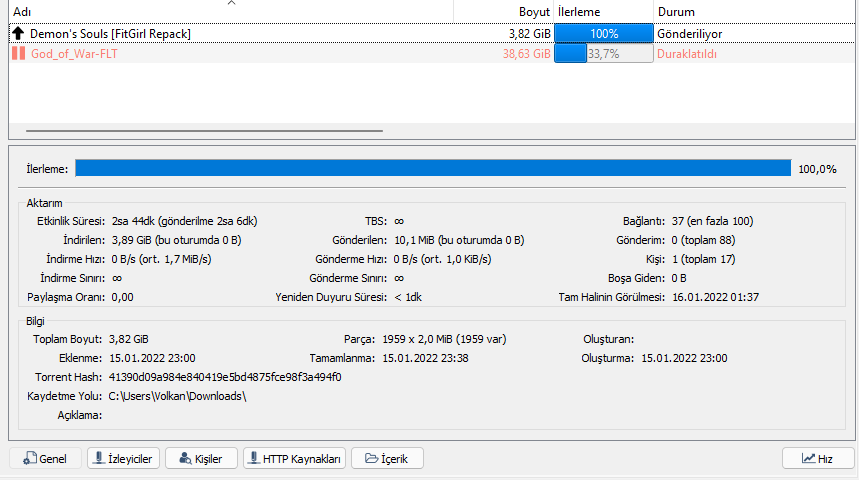859x480 pixels.
Task: Click the Paylaşma Oranı value 0,00
Action: click(122, 297)
